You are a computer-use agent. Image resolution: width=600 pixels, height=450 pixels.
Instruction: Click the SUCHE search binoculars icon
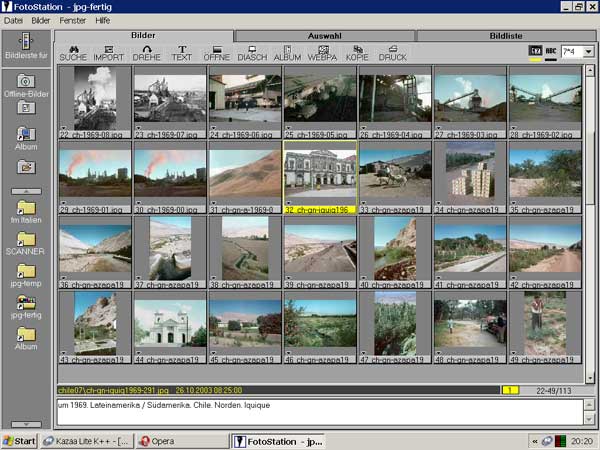73,52
